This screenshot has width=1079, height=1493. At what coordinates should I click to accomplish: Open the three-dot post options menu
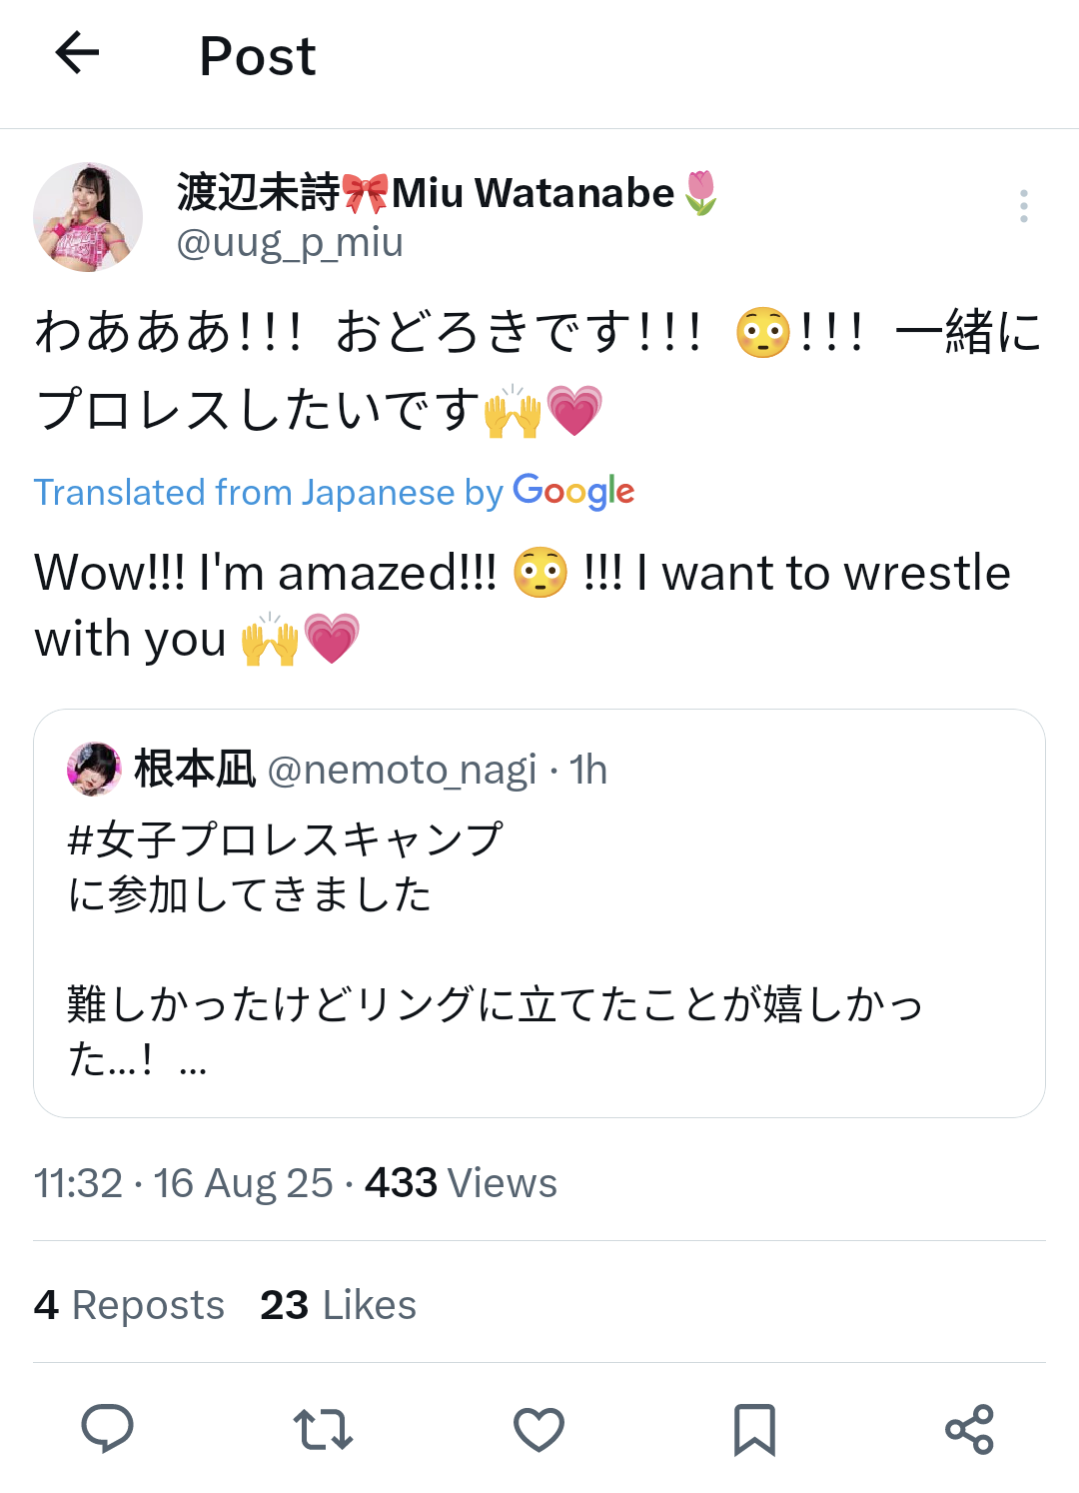[x=1023, y=206]
